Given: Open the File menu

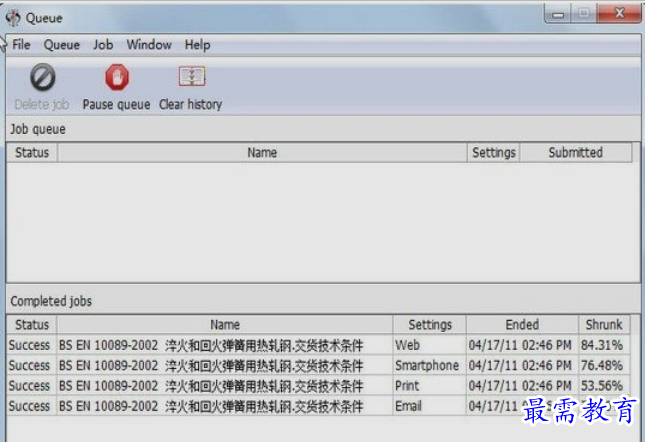Looking at the screenshot, I should tap(21, 44).
